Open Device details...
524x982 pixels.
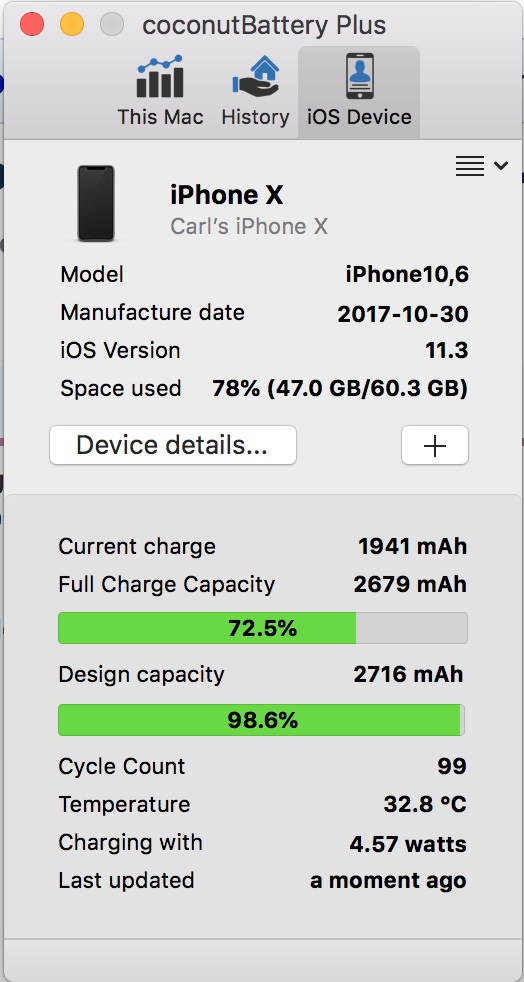click(x=173, y=445)
